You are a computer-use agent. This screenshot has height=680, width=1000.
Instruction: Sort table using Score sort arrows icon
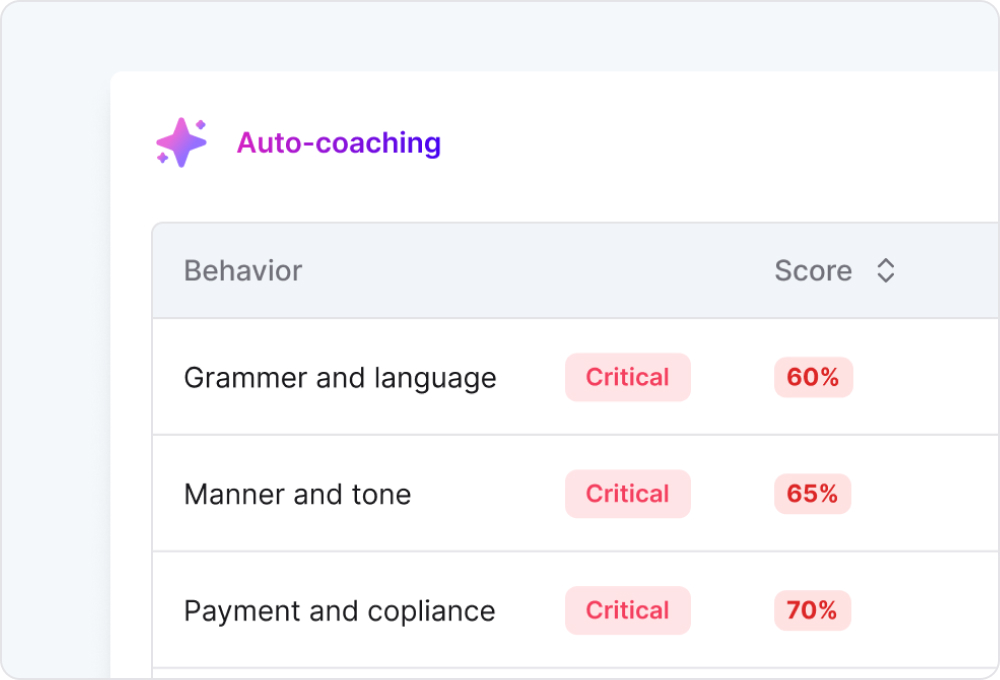(885, 270)
